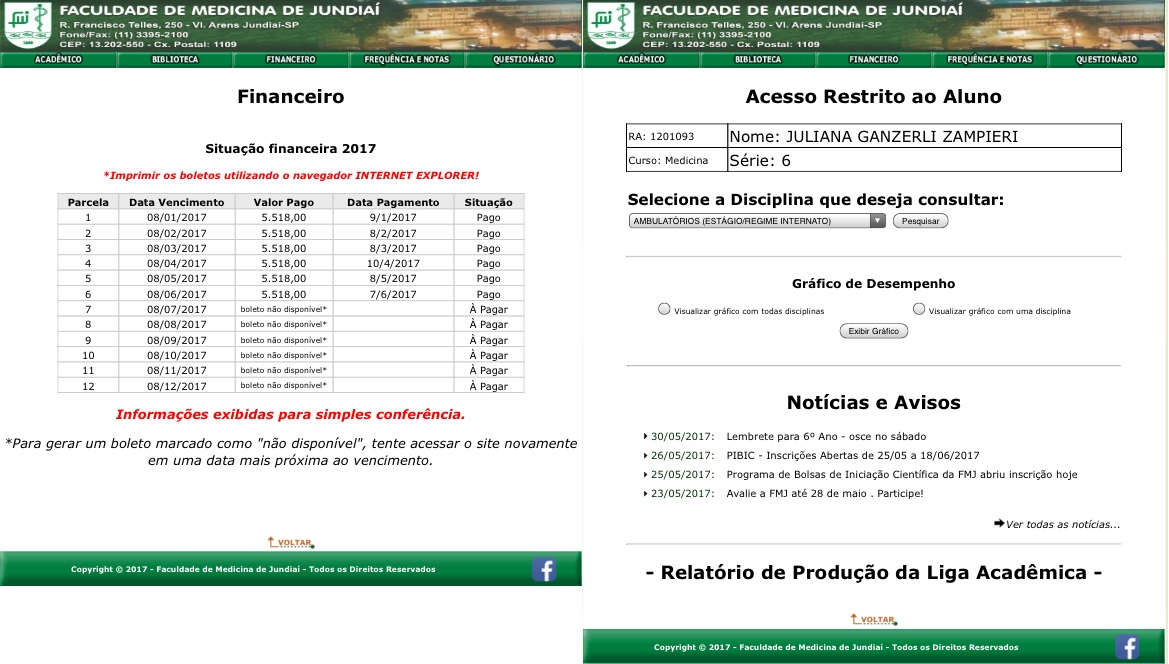Click the FMJ logo on the Financeiro page header
This screenshot has width=1169, height=664.
pyautogui.click(x=26, y=25)
